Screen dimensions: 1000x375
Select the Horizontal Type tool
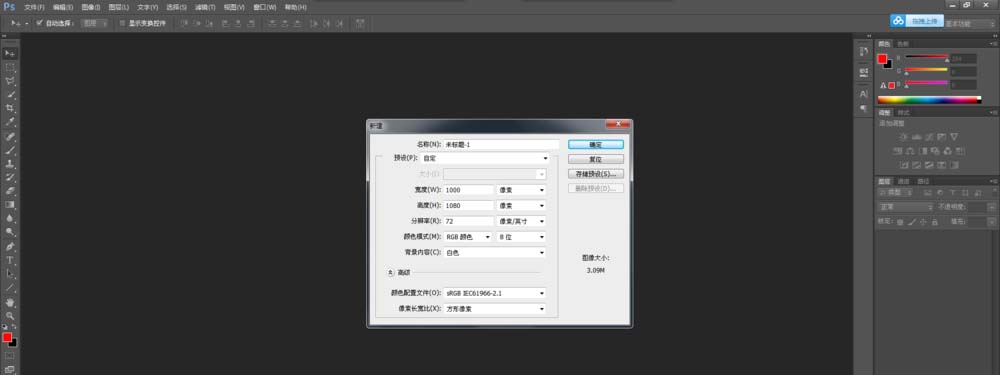tap(10, 260)
